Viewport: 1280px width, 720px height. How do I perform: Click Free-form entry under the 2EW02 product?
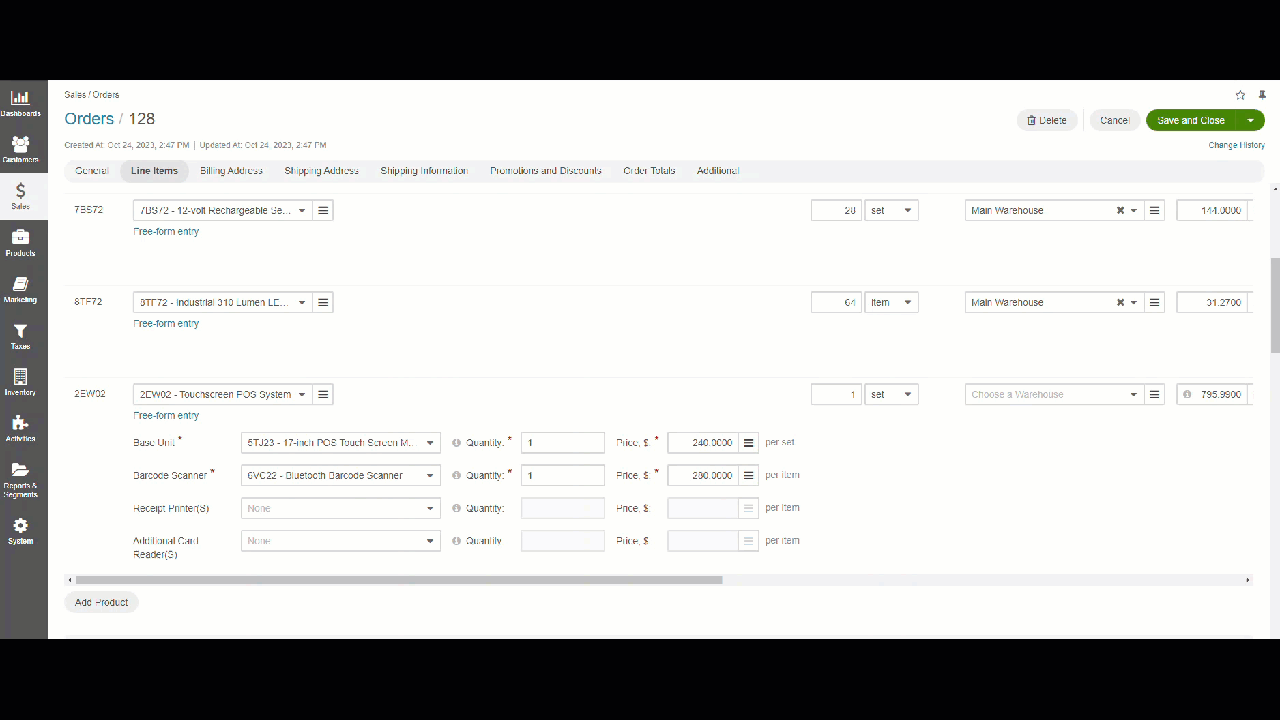(x=166, y=415)
